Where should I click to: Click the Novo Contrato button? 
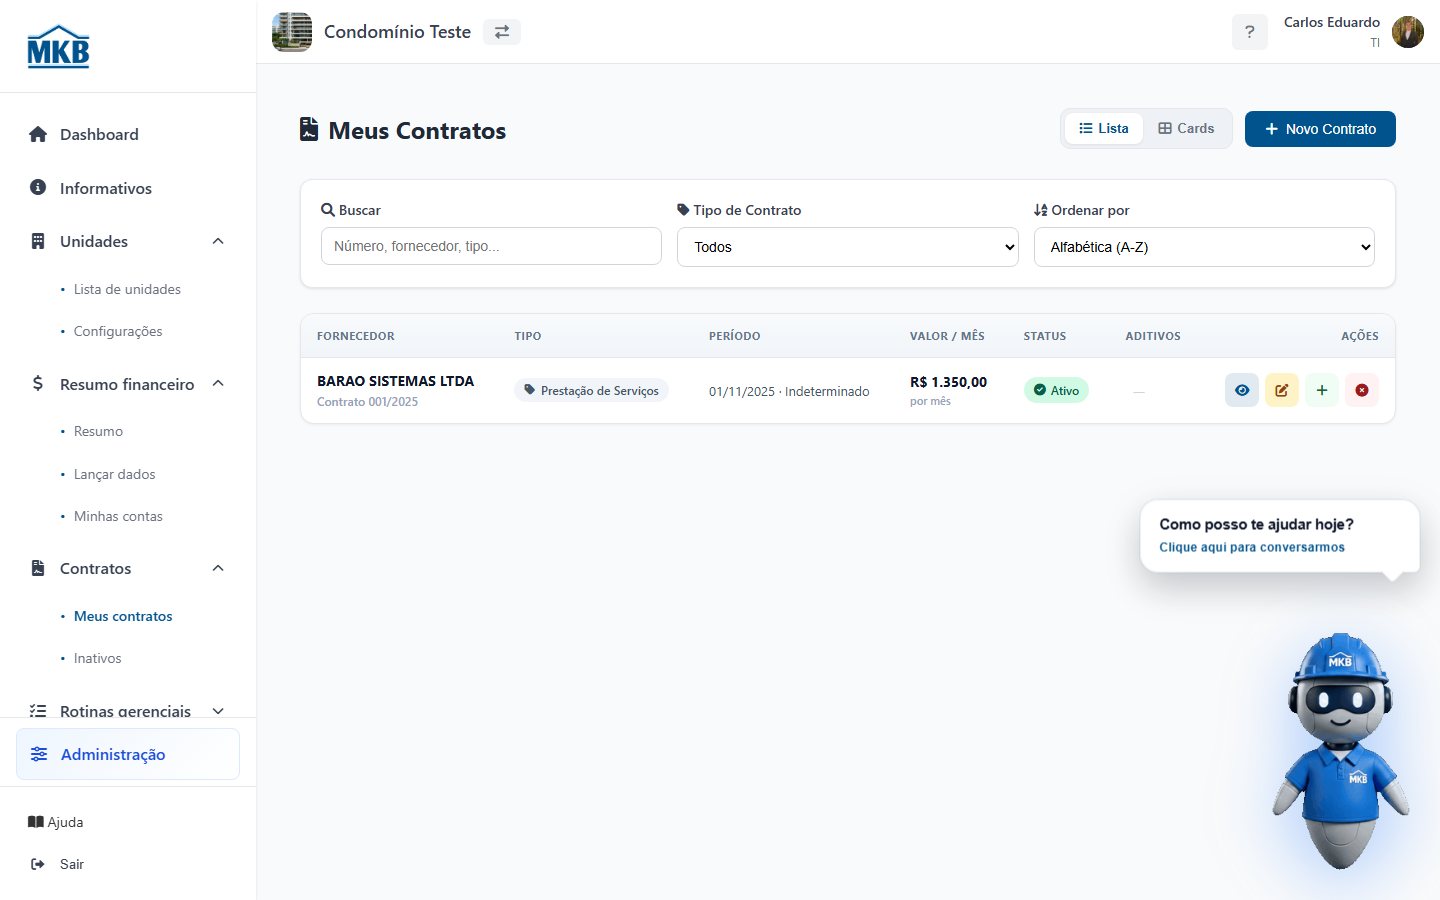(1320, 129)
